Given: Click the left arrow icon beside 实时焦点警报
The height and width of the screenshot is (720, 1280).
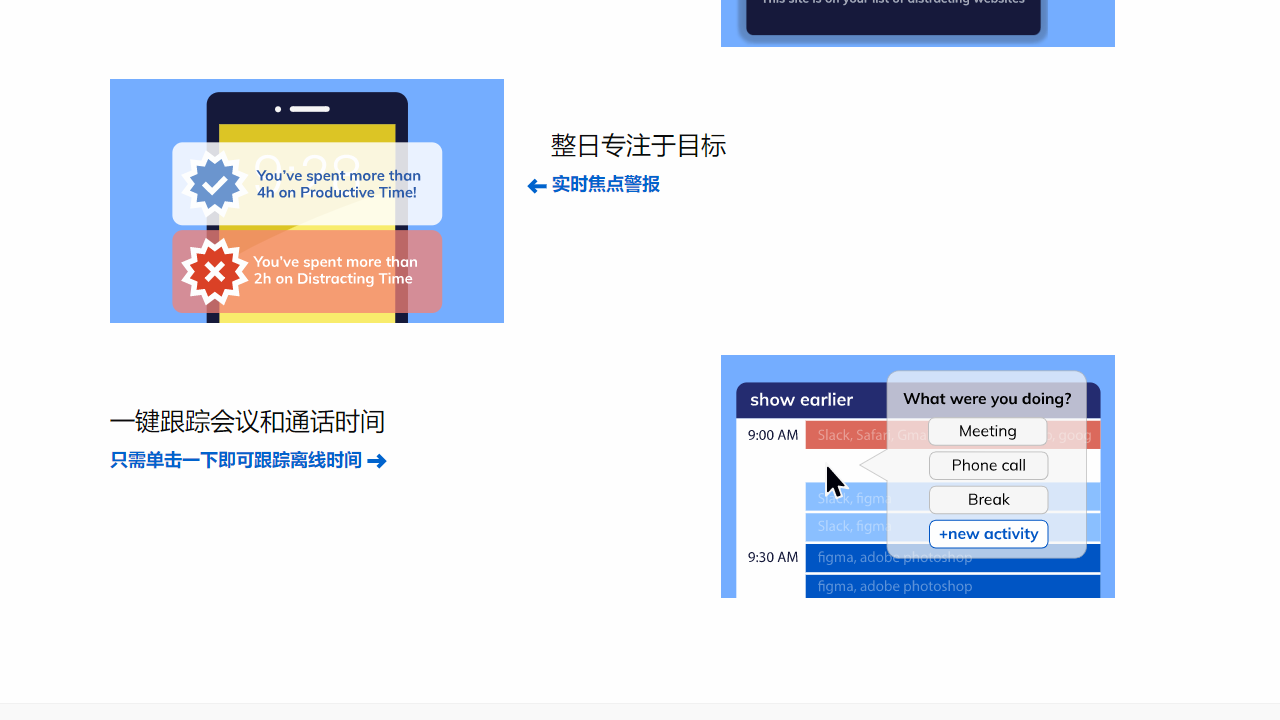Looking at the screenshot, I should click(x=536, y=185).
